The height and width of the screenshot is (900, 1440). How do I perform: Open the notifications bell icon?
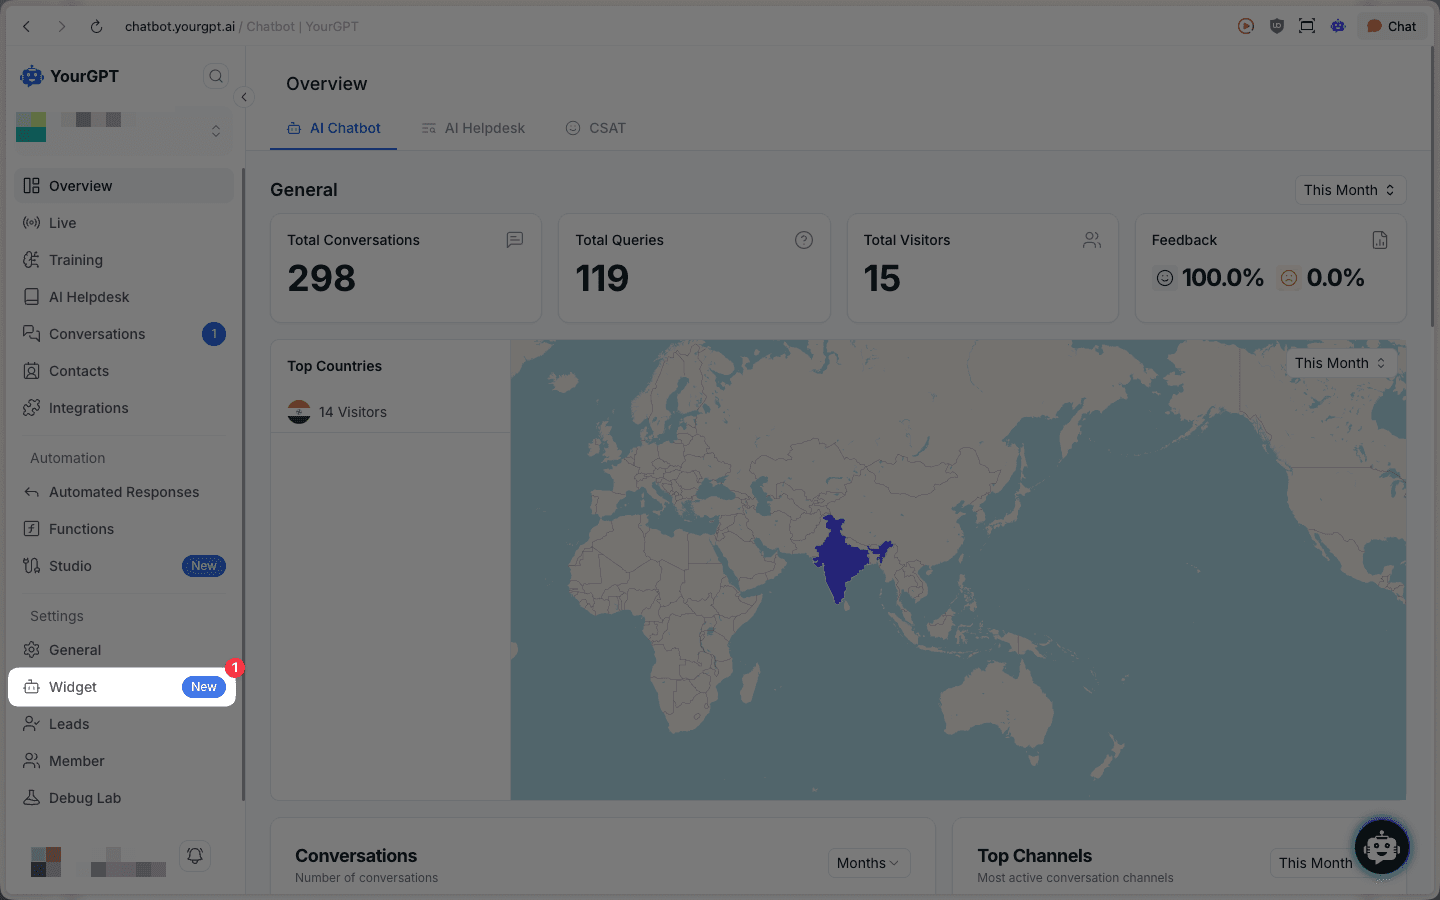[x=195, y=856]
